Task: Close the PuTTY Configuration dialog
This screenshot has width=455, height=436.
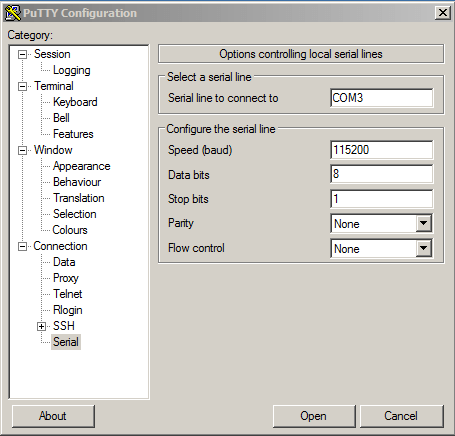Action: (443, 13)
